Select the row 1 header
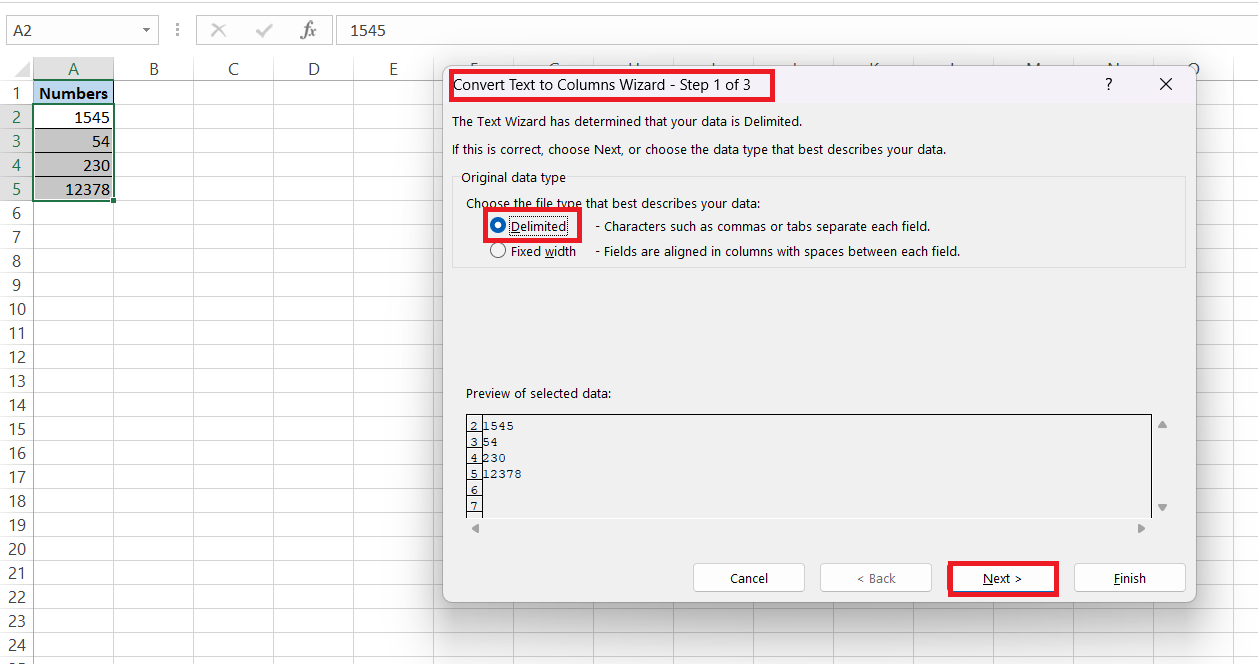 coord(16,93)
